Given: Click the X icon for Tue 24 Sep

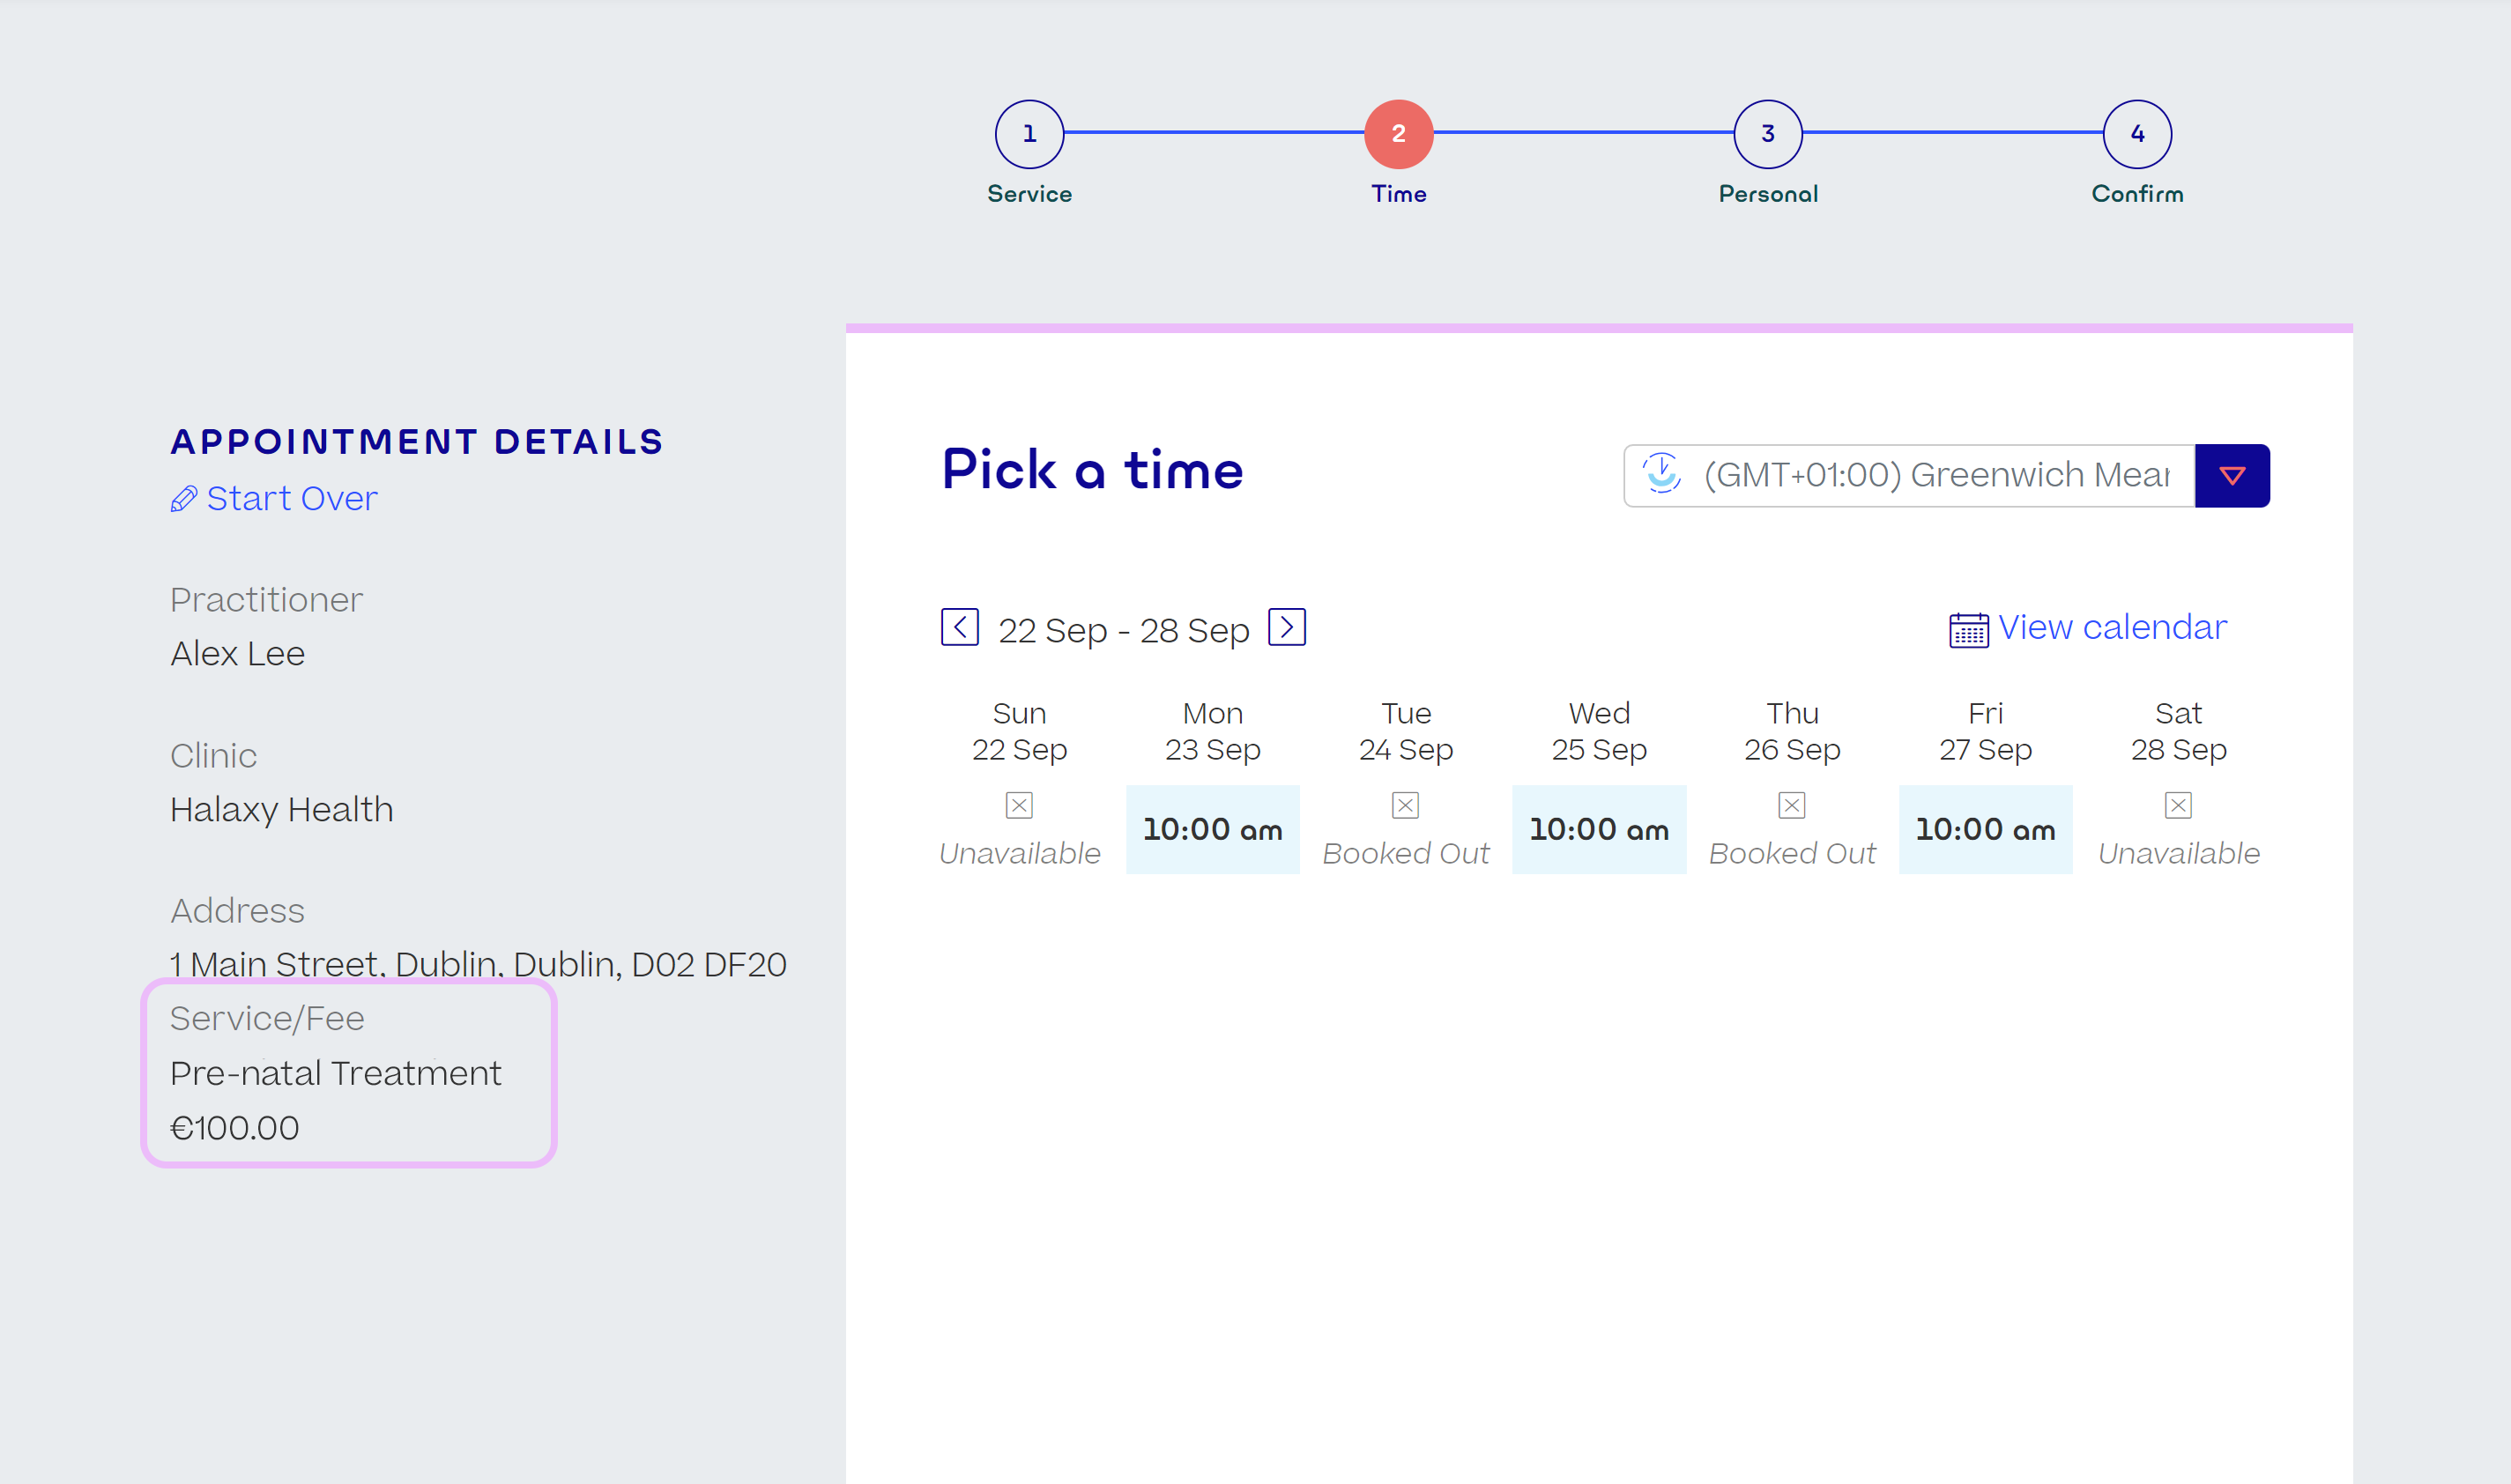Looking at the screenshot, I should tap(1405, 805).
